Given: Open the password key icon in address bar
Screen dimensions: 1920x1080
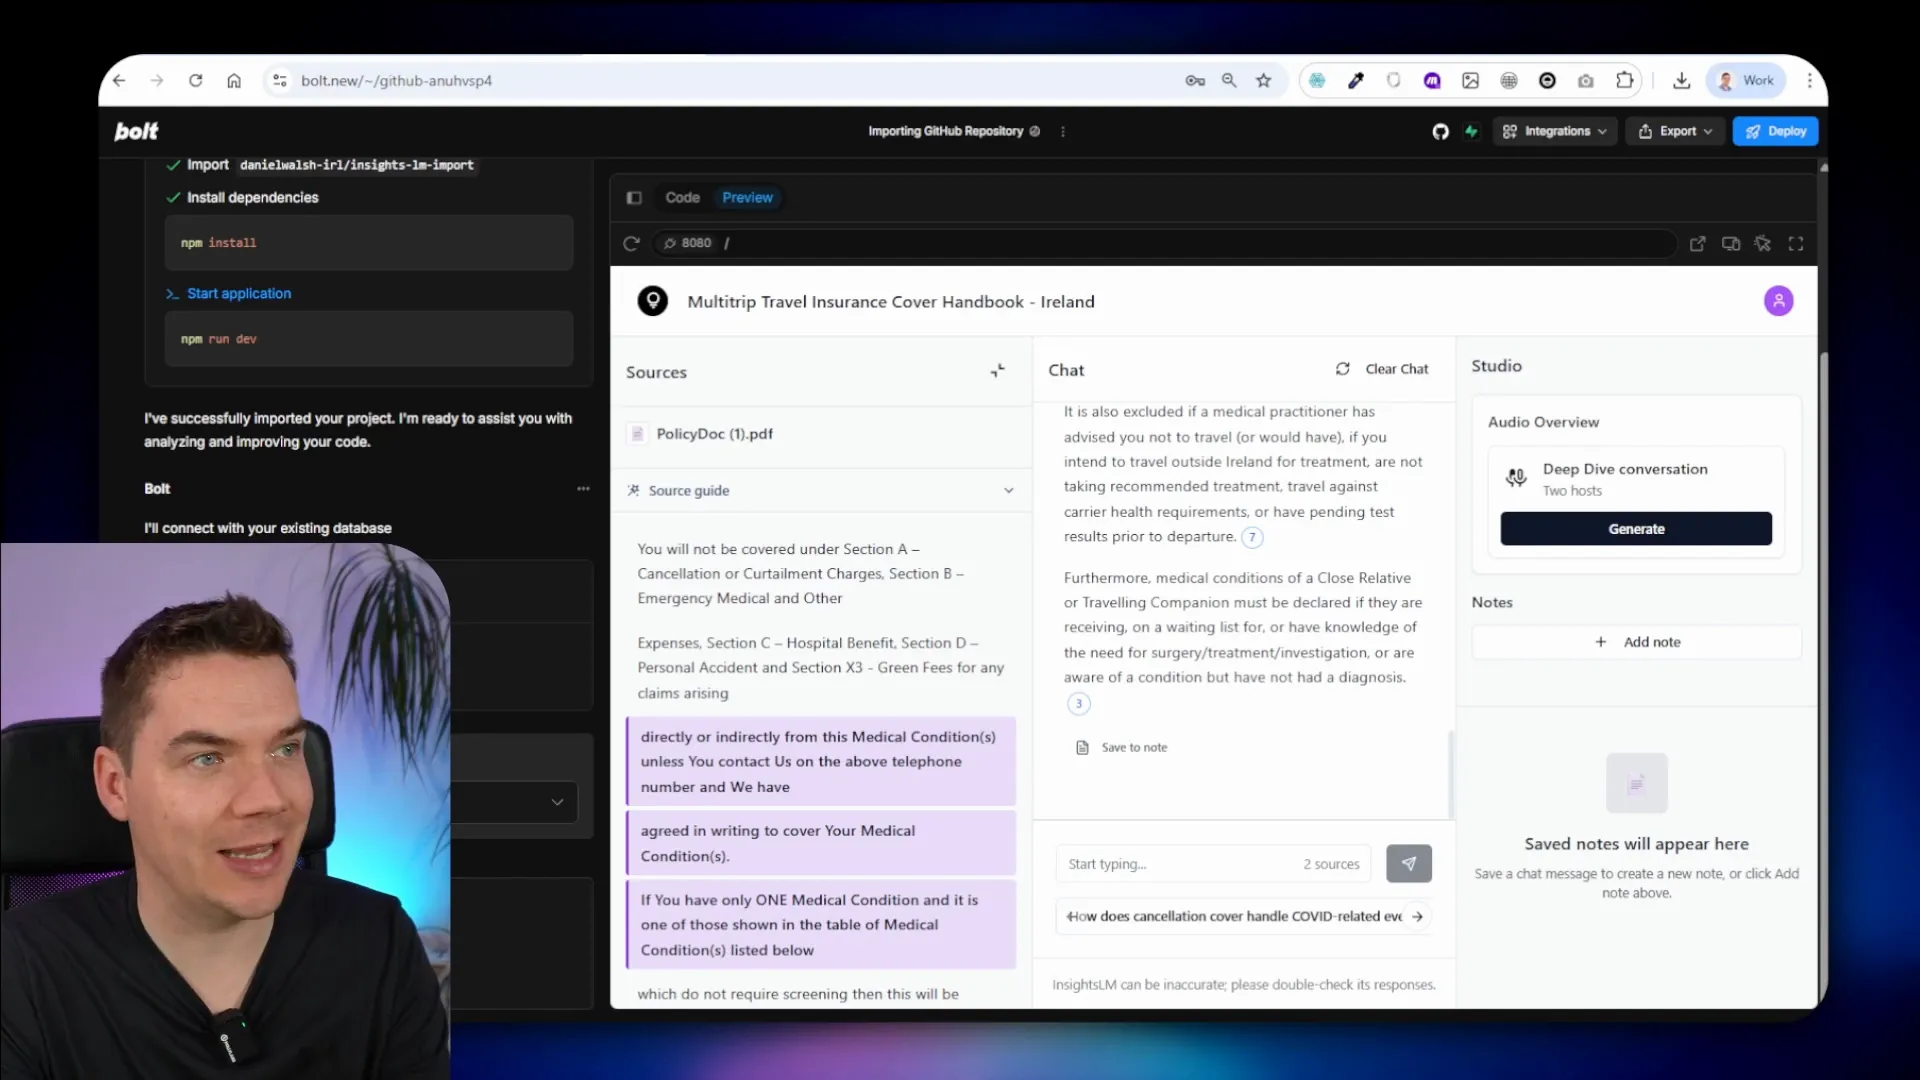Looking at the screenshot, I should click(1195, 81).
